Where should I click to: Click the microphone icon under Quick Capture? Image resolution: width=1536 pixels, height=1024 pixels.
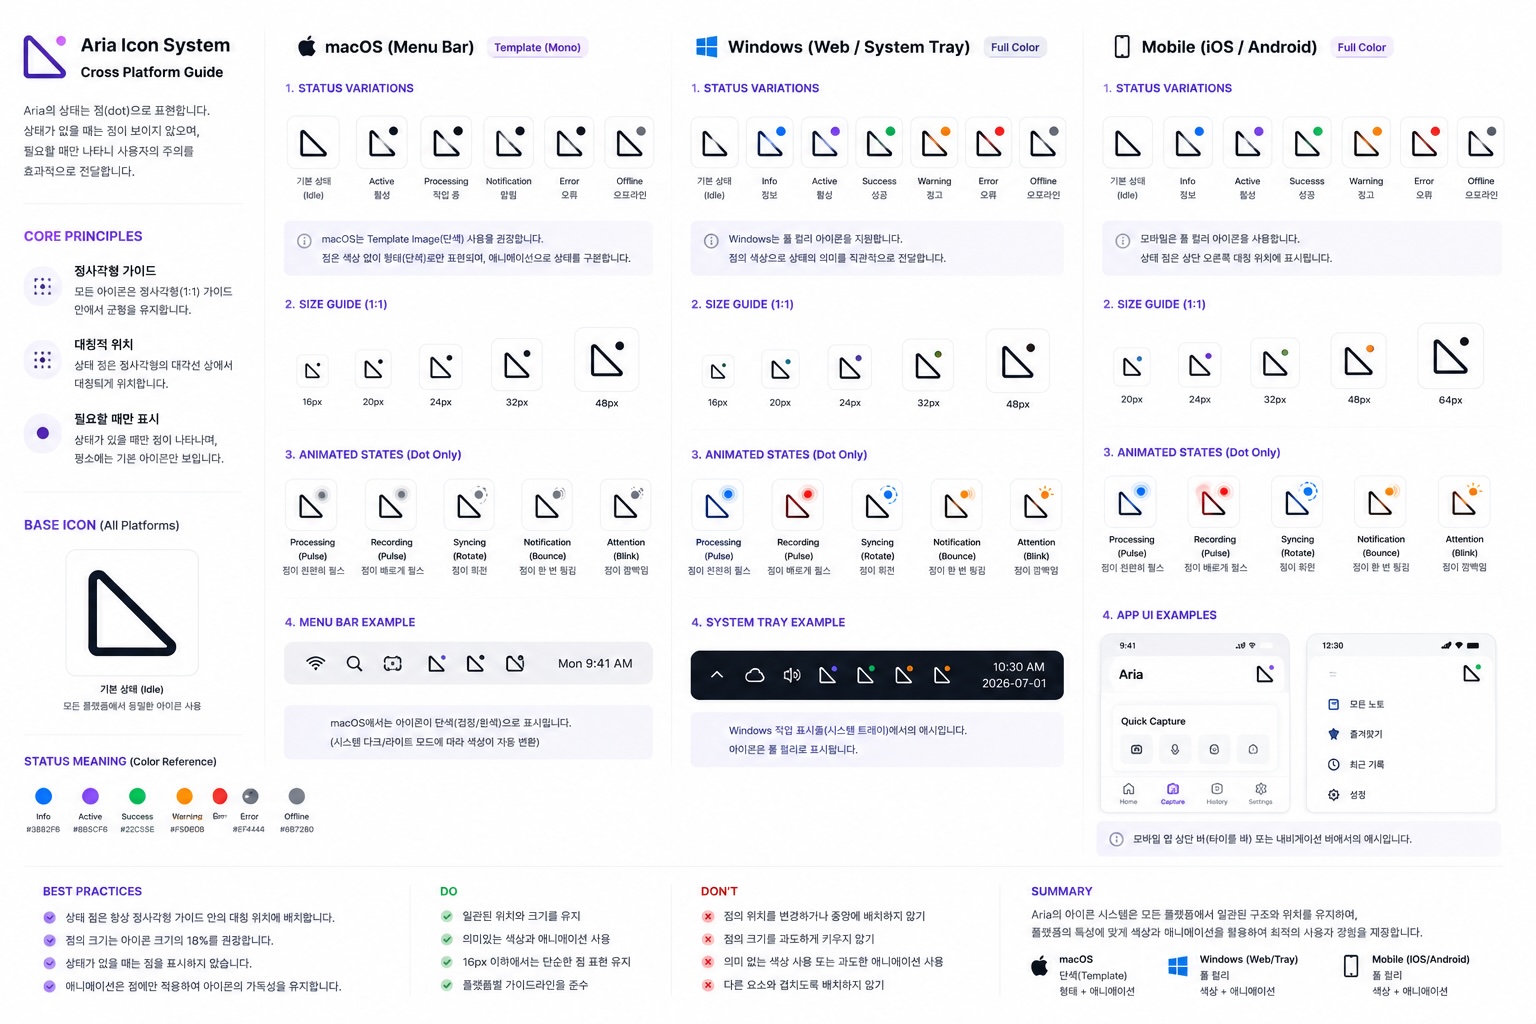point(1175,749)
